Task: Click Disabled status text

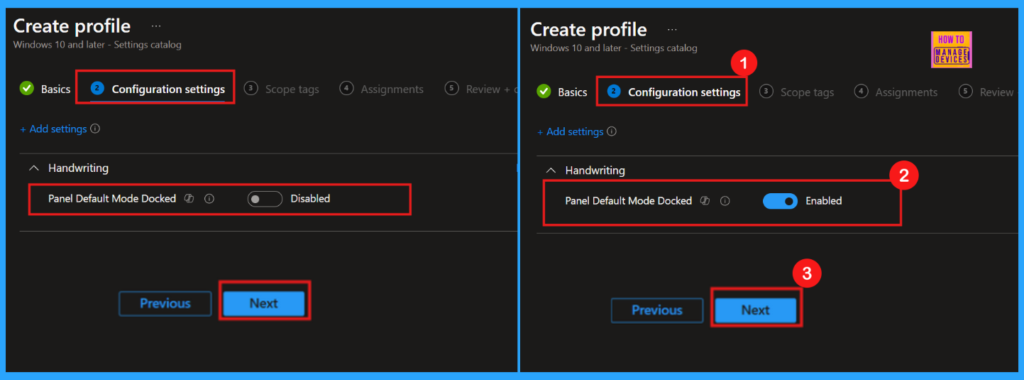Action: pos(310,198)
